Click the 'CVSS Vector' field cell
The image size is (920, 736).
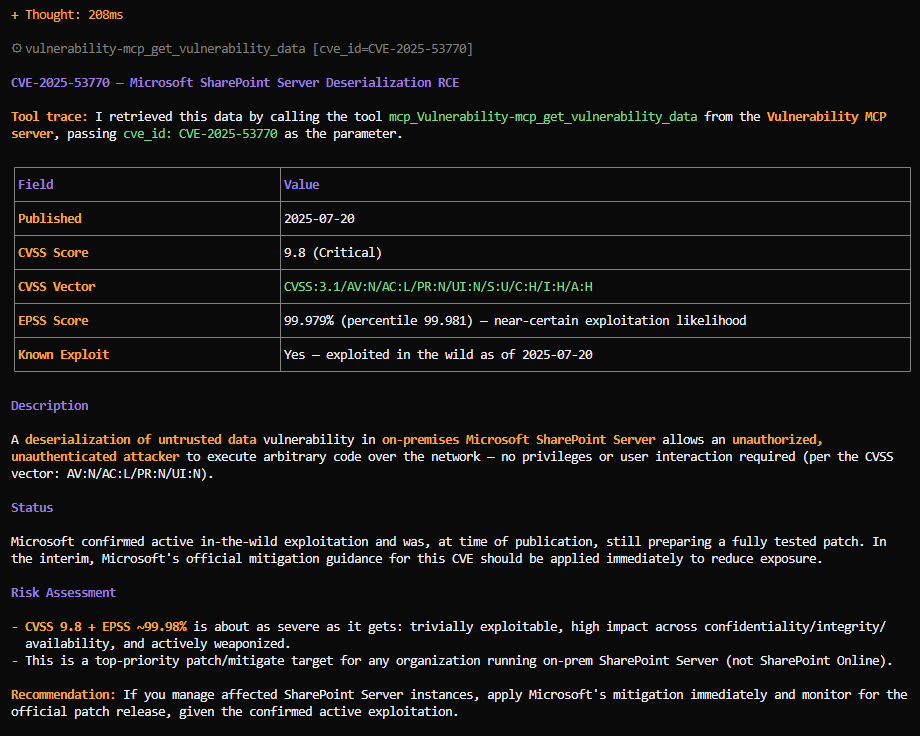[147, 287]
